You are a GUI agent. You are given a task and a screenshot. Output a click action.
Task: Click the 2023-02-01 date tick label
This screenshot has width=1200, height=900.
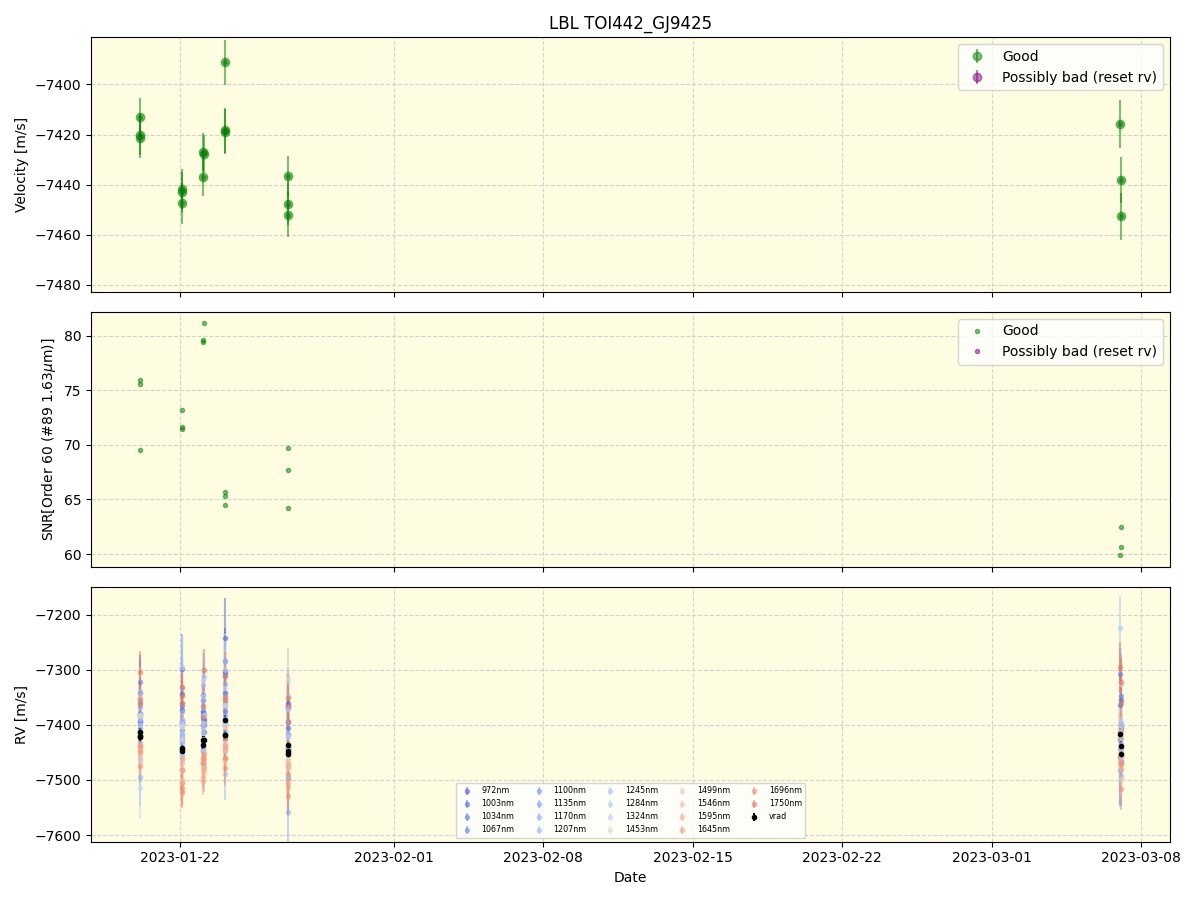pos(394,857)
